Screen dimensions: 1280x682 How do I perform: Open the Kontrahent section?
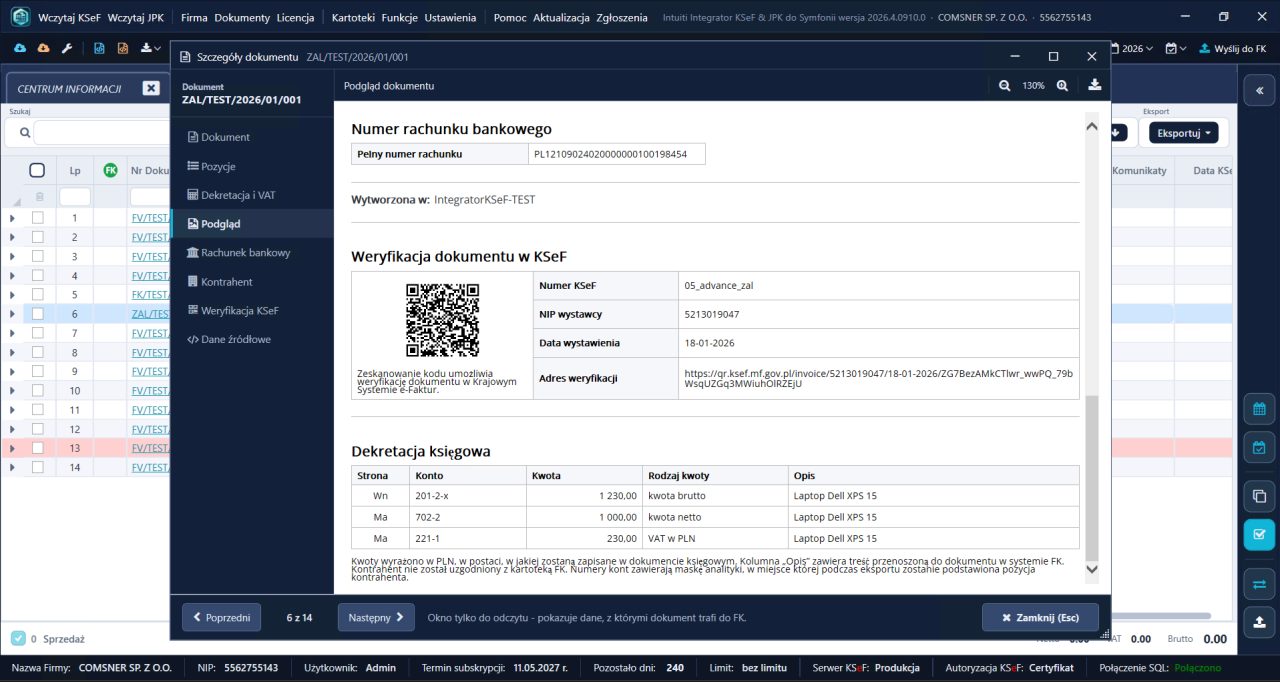click(x=252, y=282)
